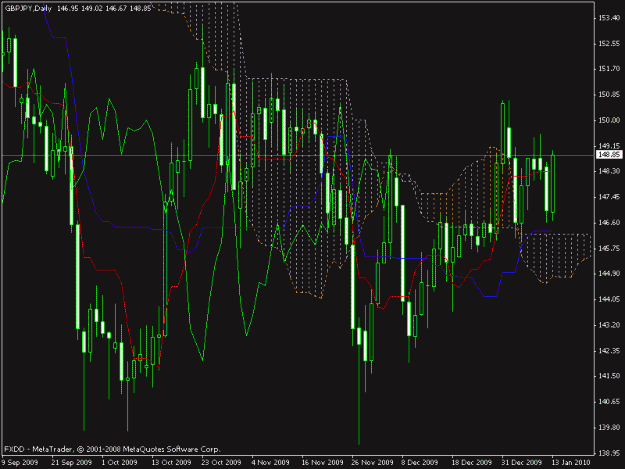Click the 143.20 price axis label
Viewport: 625px width, 469px height.
point(609,325)
